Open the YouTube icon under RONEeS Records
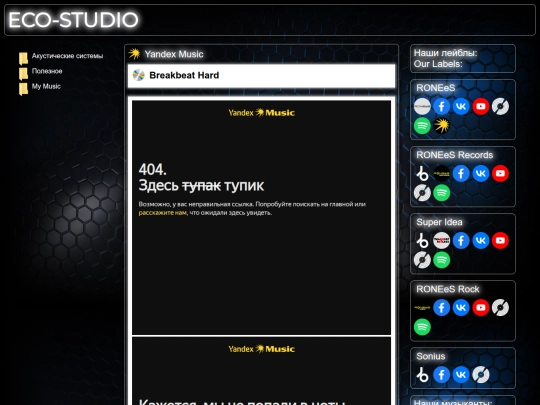The image size is (540, 405). point(500,173)
